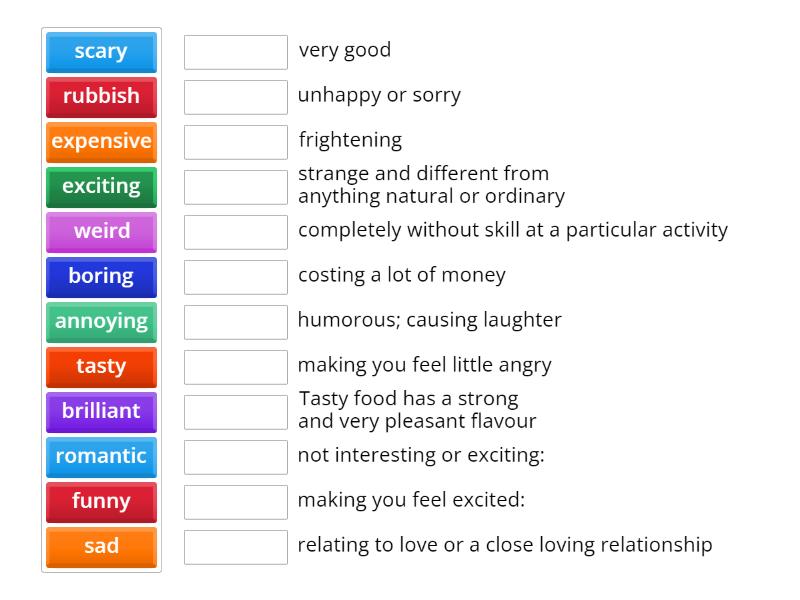Viewport: 800px width, 600px height.
Task: Select the box for 'not interesting or exciting'
Action: click(236, 457)
